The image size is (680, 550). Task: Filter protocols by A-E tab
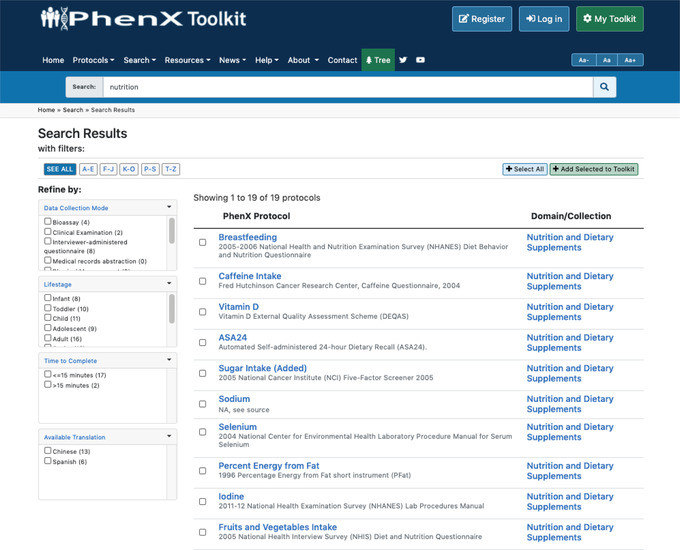[x=88, y=169]
